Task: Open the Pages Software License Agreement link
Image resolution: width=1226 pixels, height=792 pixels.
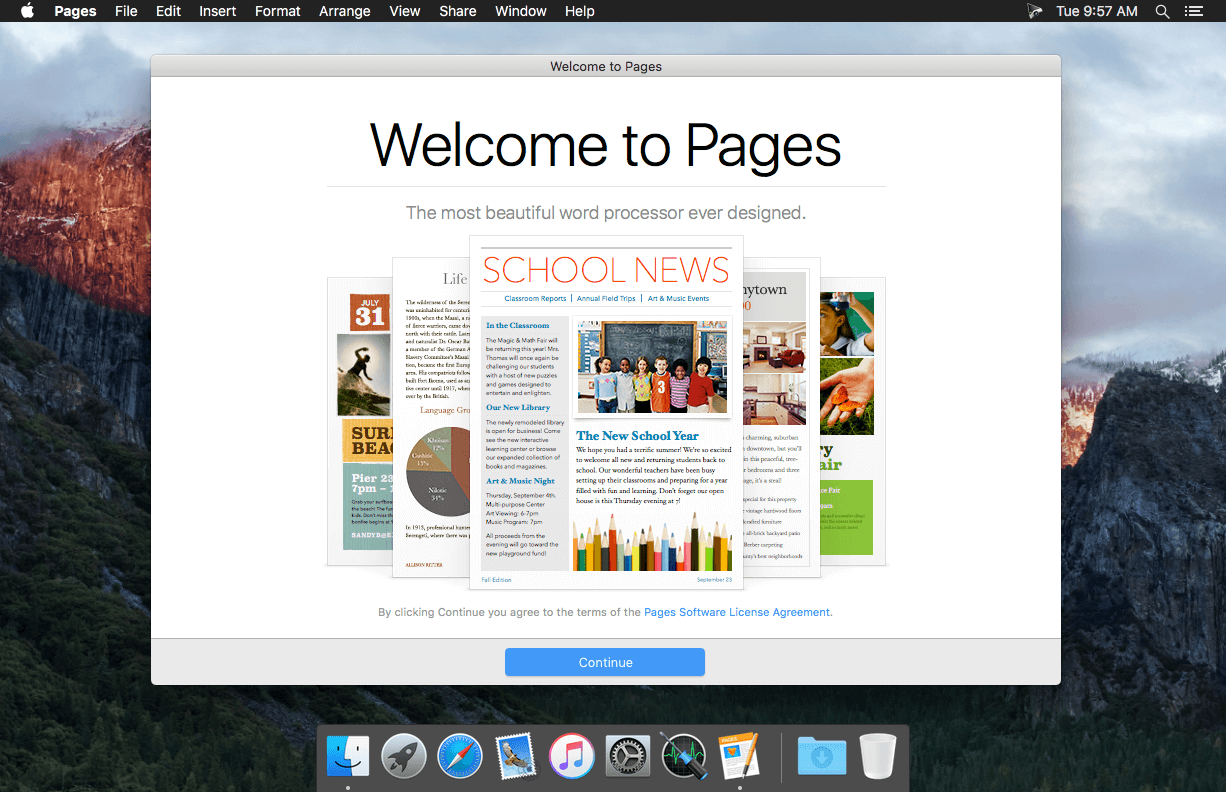Action: [737, 612]
